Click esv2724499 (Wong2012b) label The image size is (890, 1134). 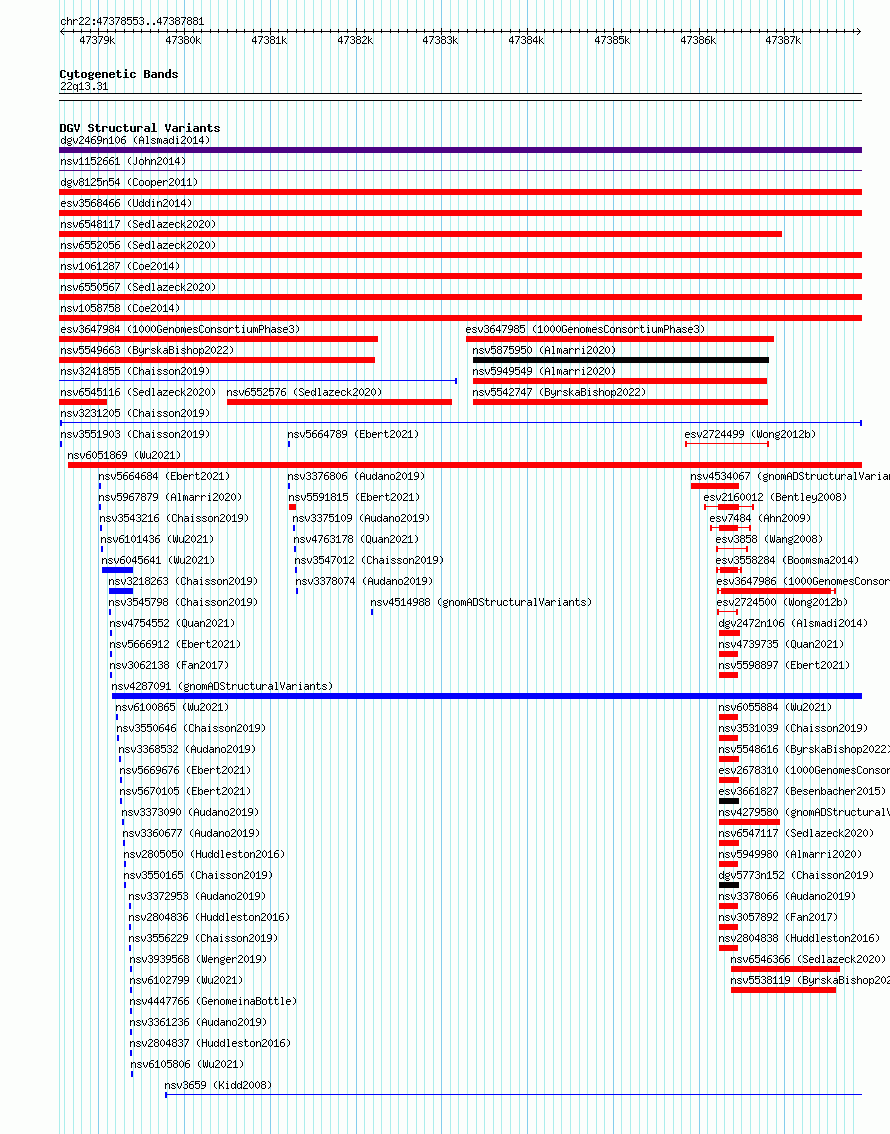point(750,434)
